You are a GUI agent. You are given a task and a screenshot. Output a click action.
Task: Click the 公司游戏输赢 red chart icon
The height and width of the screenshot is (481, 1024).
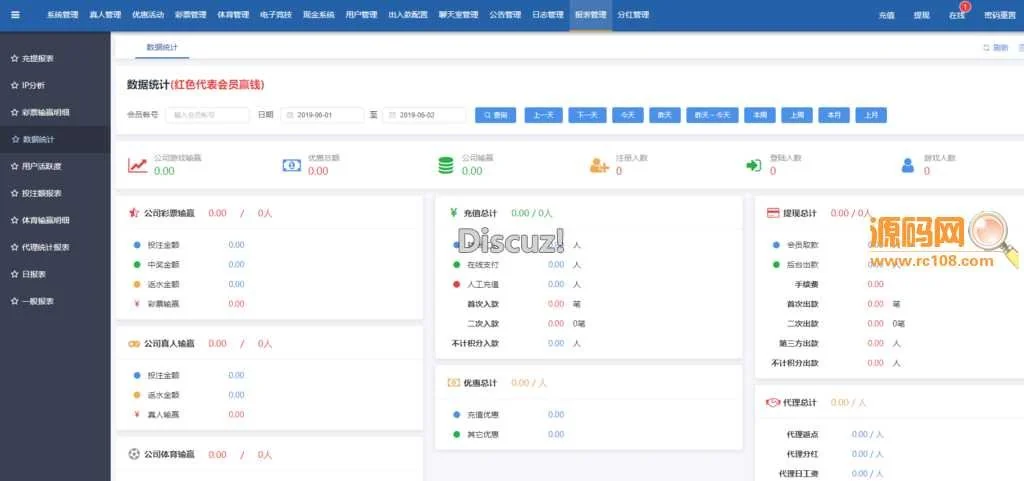click(x=138, y=165)
